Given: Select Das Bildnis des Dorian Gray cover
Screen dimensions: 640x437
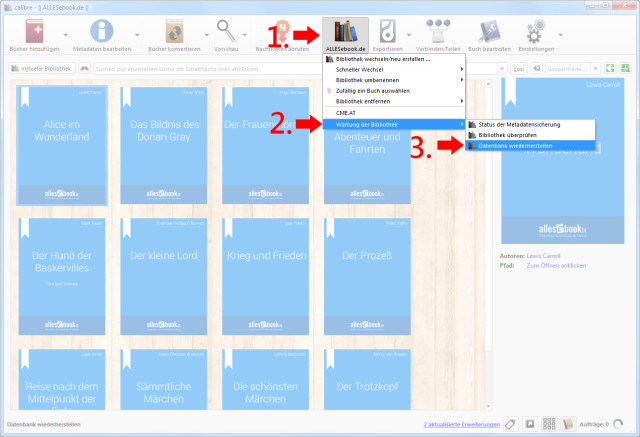Looking at the screenshot, I should 164,145.
